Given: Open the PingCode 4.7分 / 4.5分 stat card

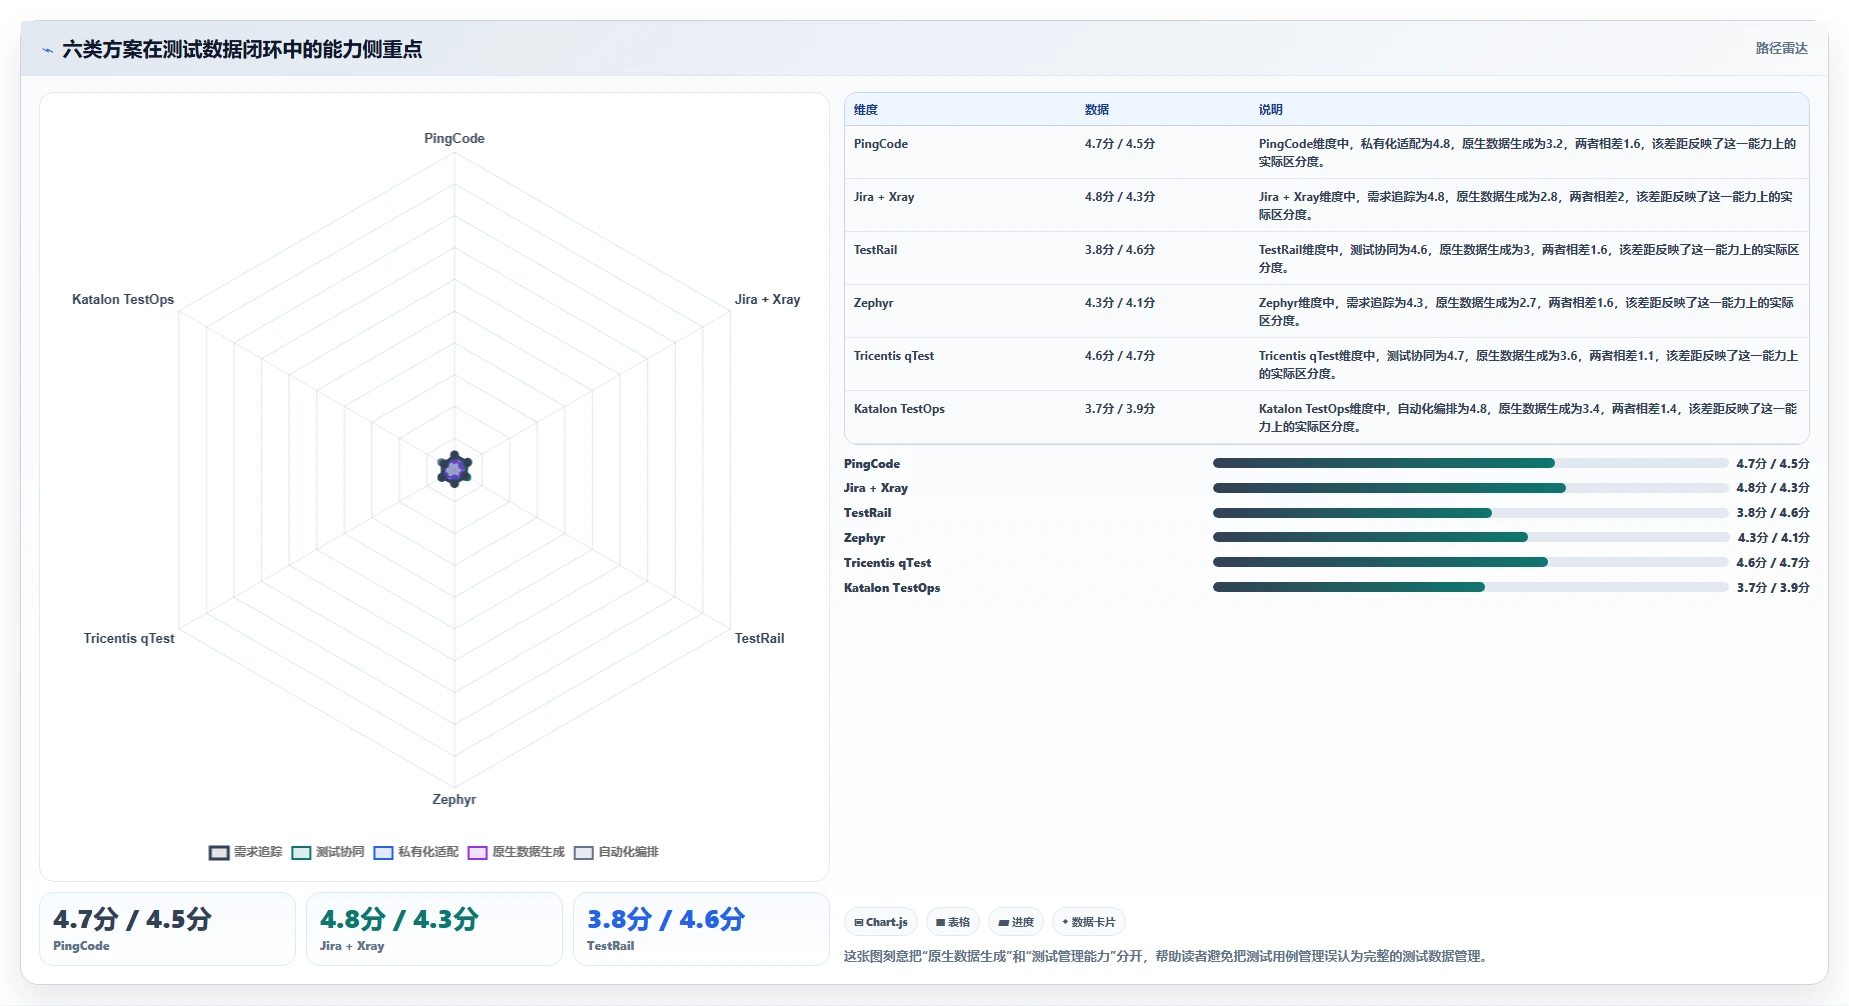Looking at the screenshot, I should (167, 929).
